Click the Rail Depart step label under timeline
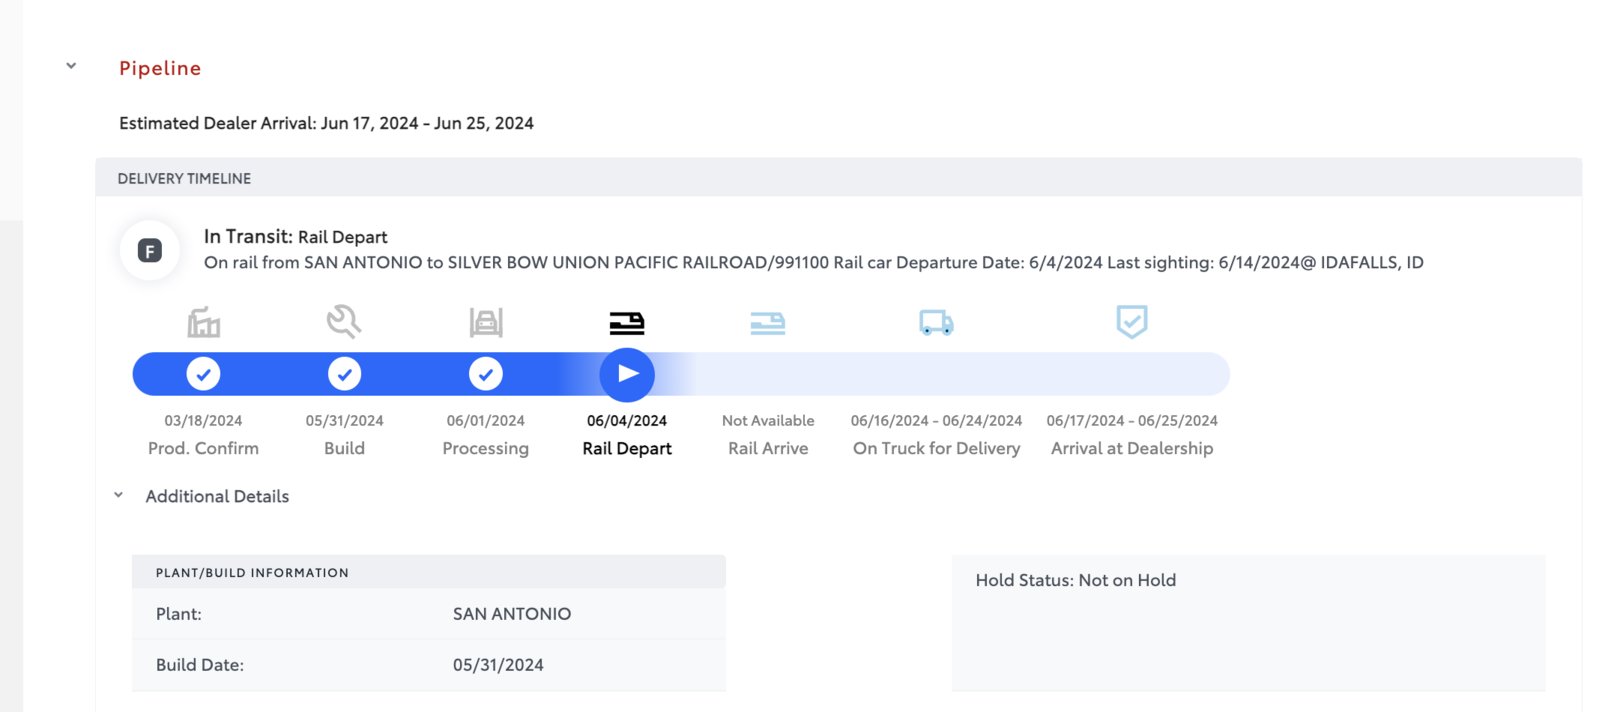The width and height of the screenshot is (1599, 712). click(x=627, y=449)
